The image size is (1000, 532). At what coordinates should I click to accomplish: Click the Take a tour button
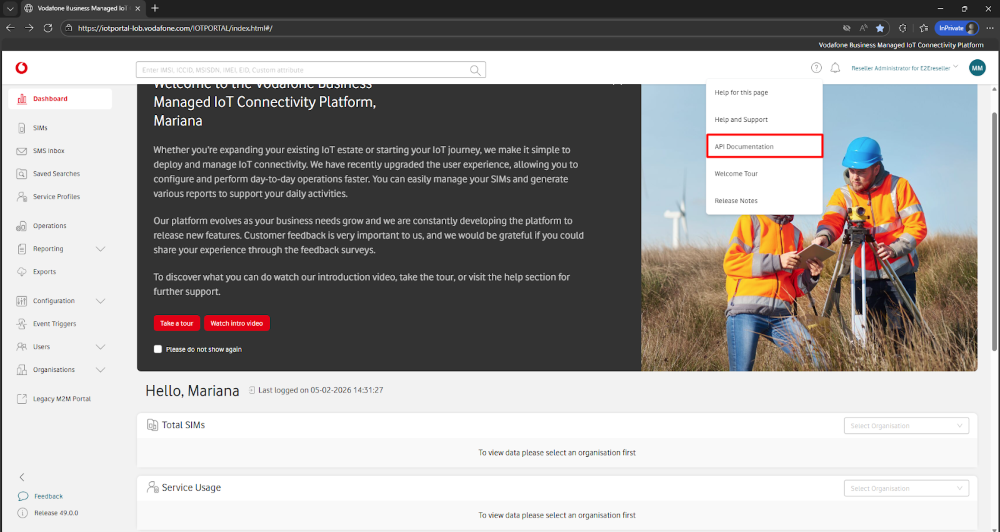(177, 323)
